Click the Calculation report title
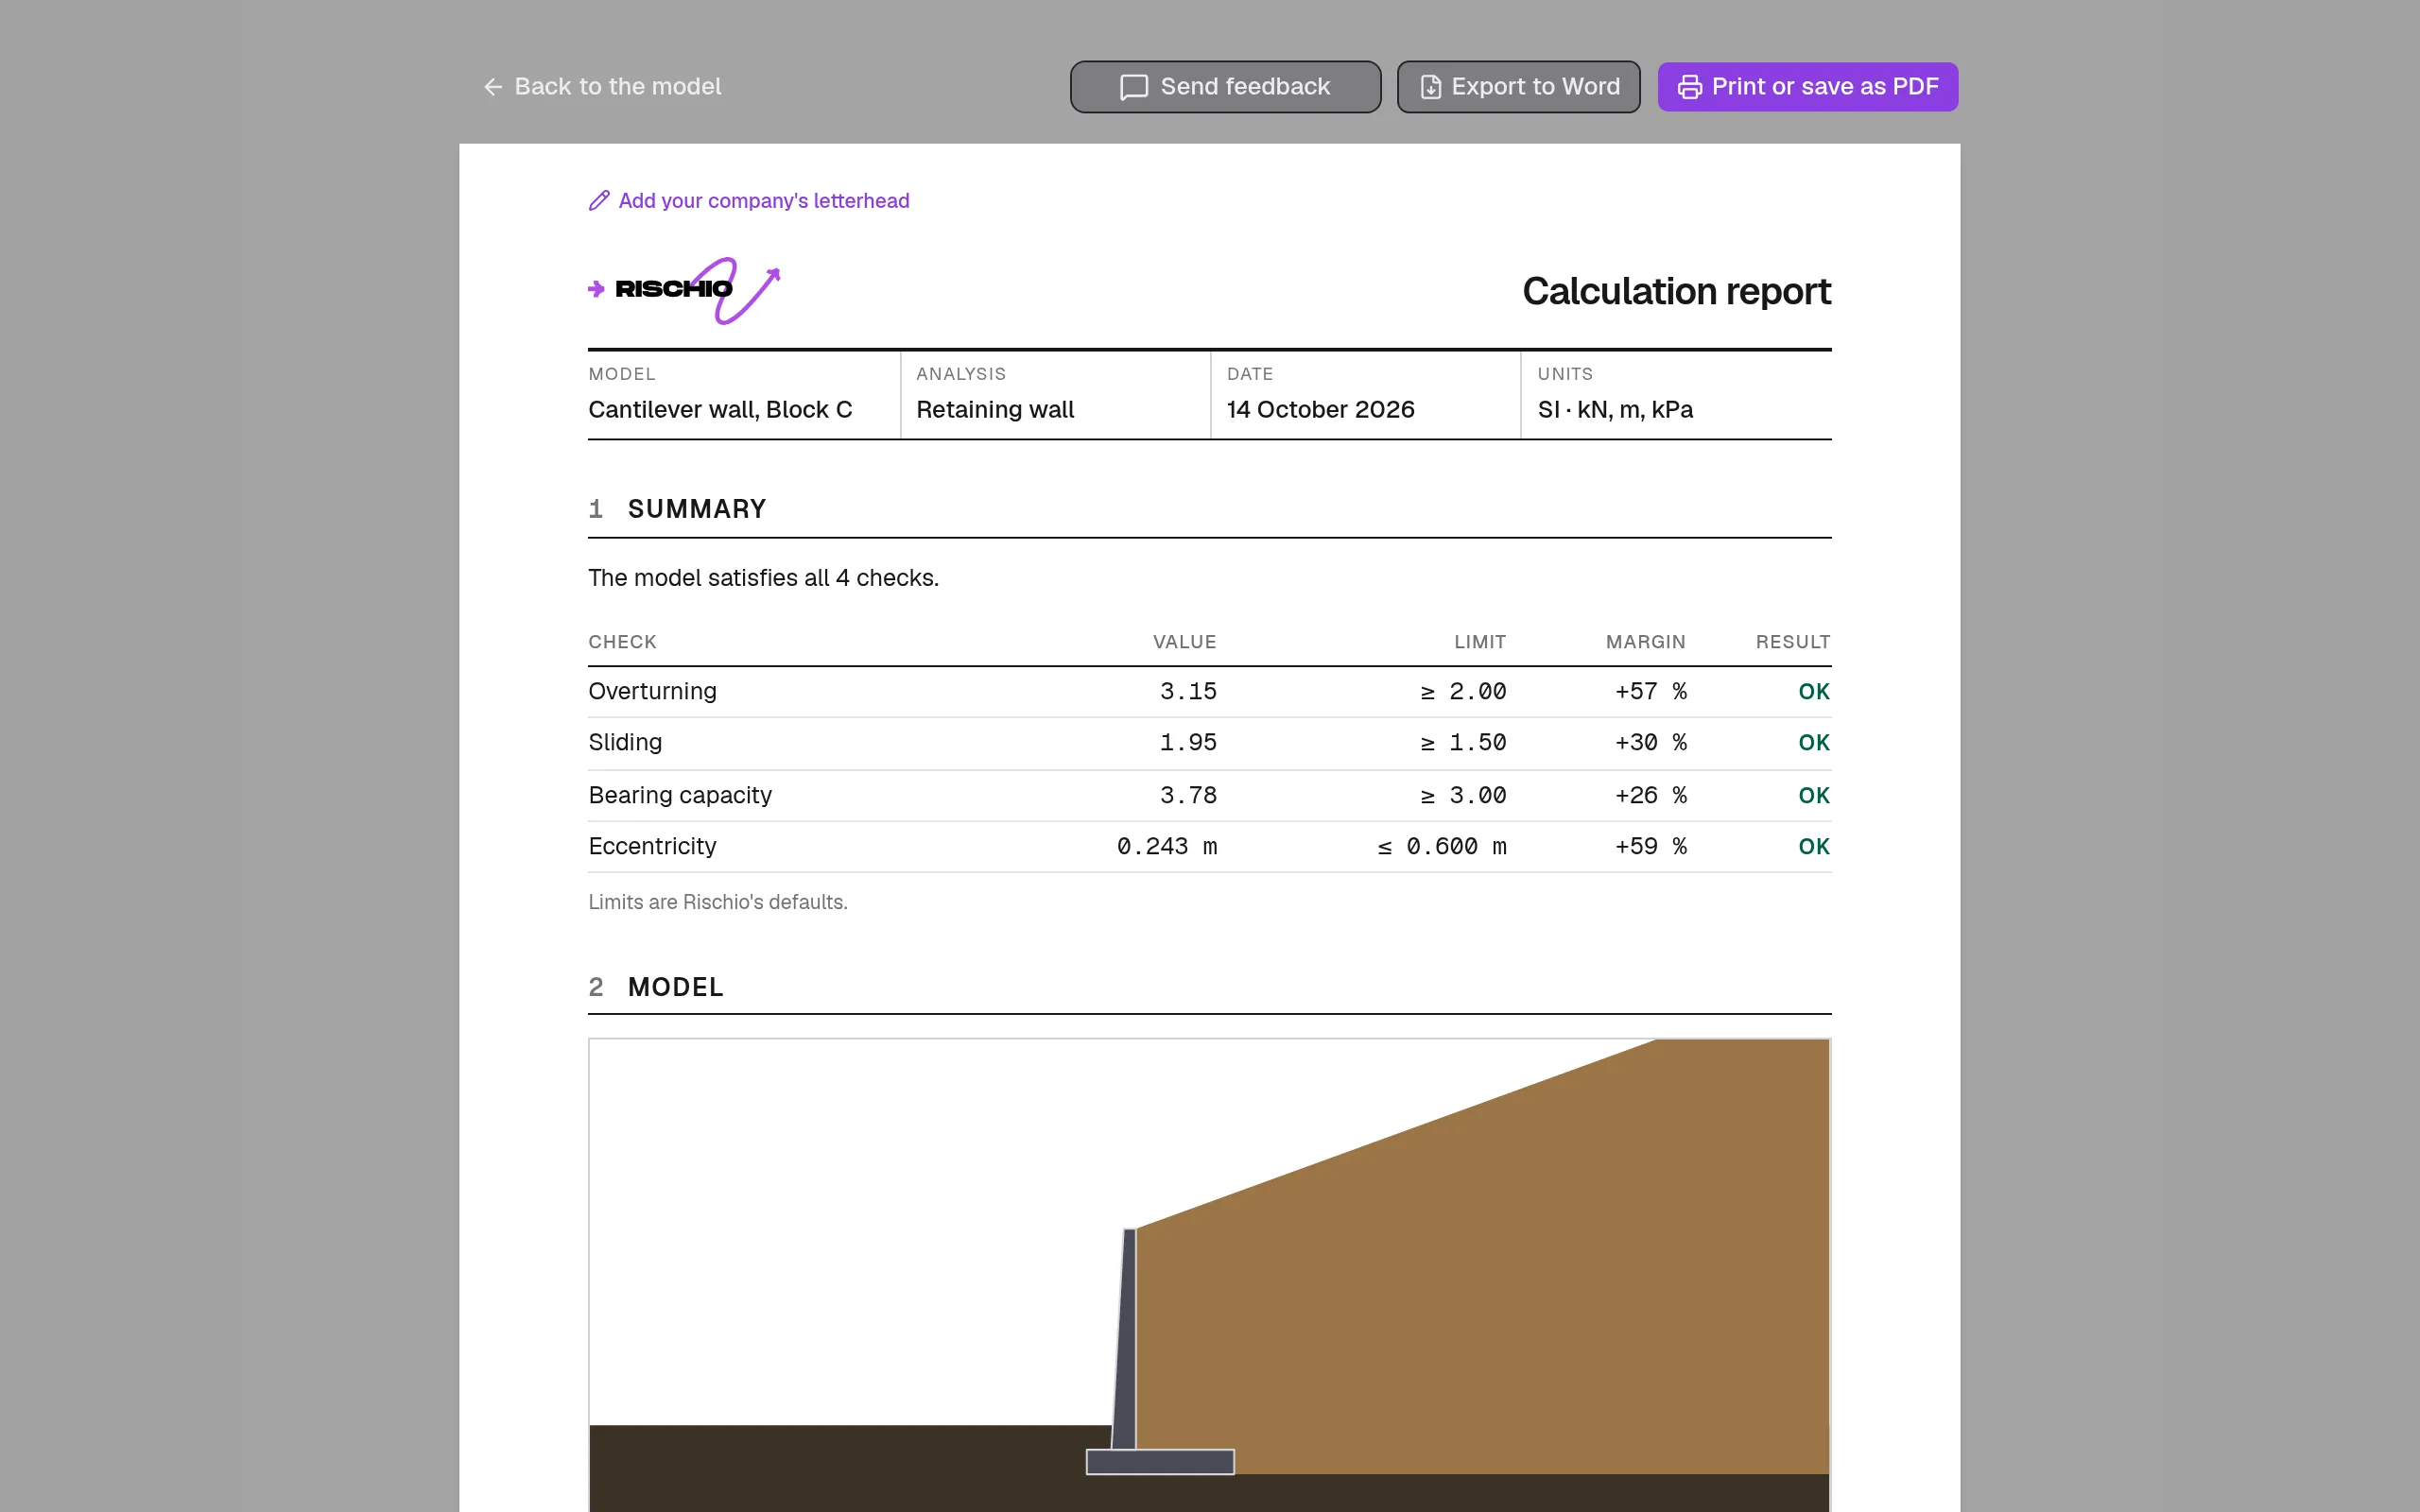2420x1512 pixels. [1676, 291]
